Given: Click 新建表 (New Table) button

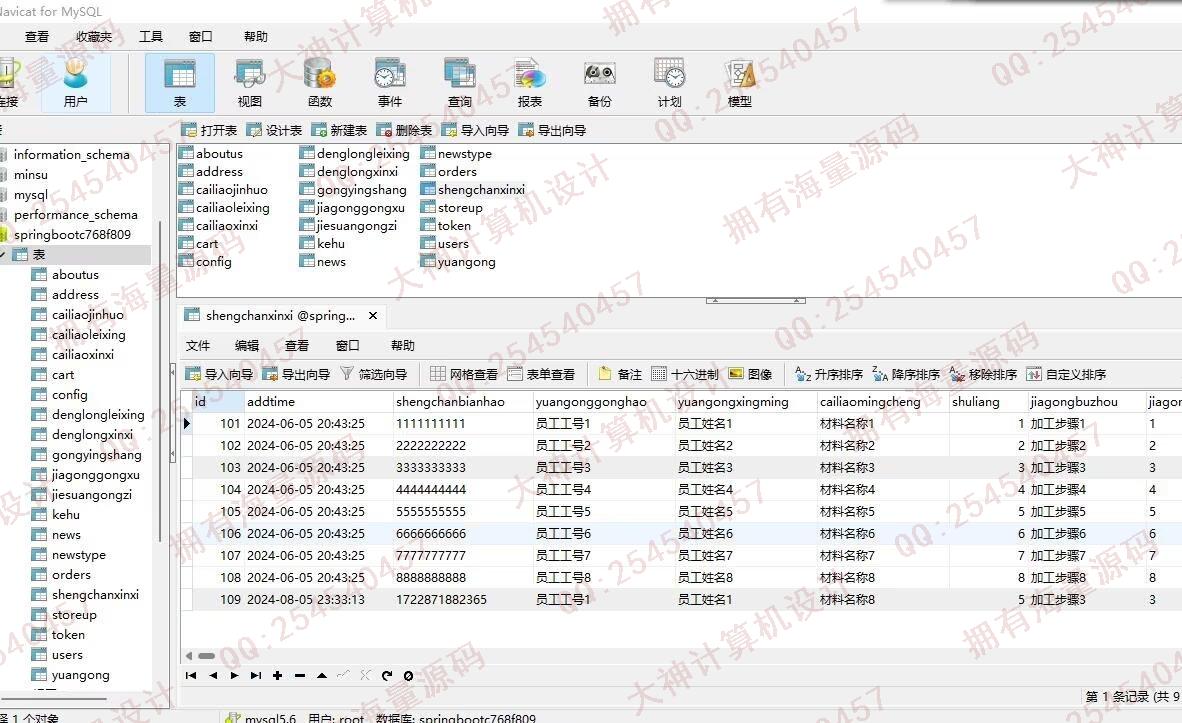Looking at the screenshot, I should (339, 130).
